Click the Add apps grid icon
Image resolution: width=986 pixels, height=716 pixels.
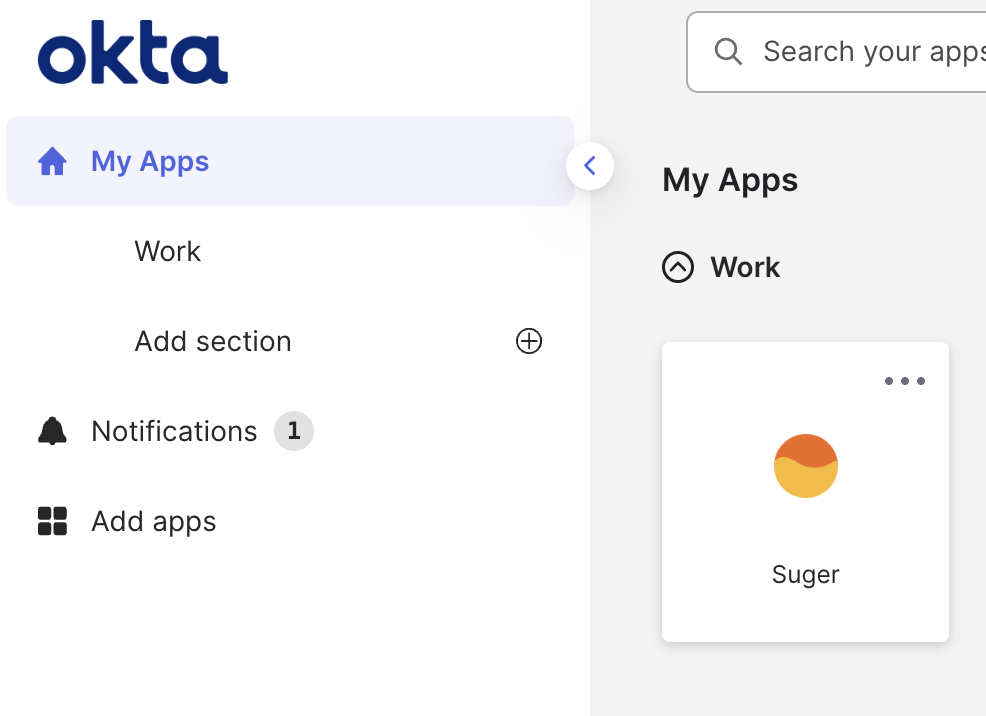click(x=52, y=521)
